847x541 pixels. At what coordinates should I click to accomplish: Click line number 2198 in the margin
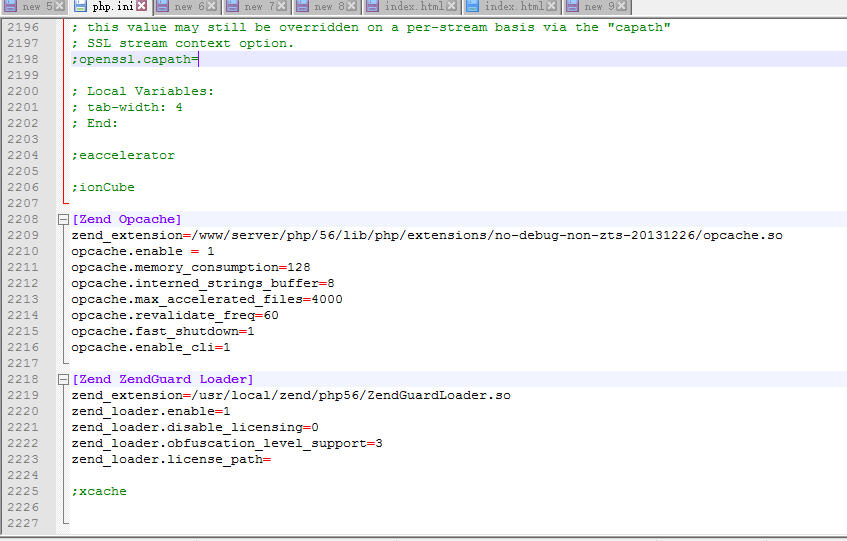click(x=23, y=59)
